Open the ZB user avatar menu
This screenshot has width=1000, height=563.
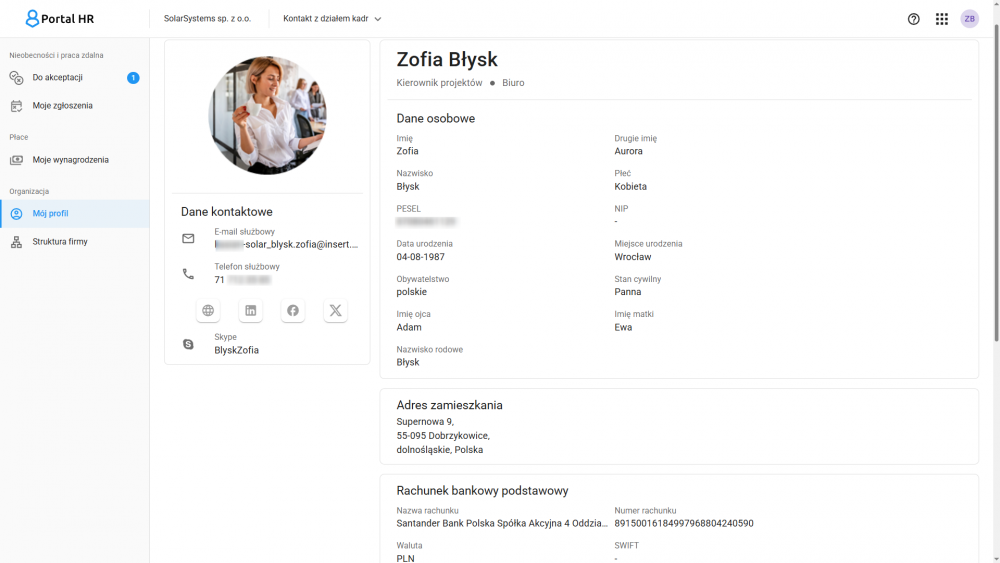pos(969,19)
